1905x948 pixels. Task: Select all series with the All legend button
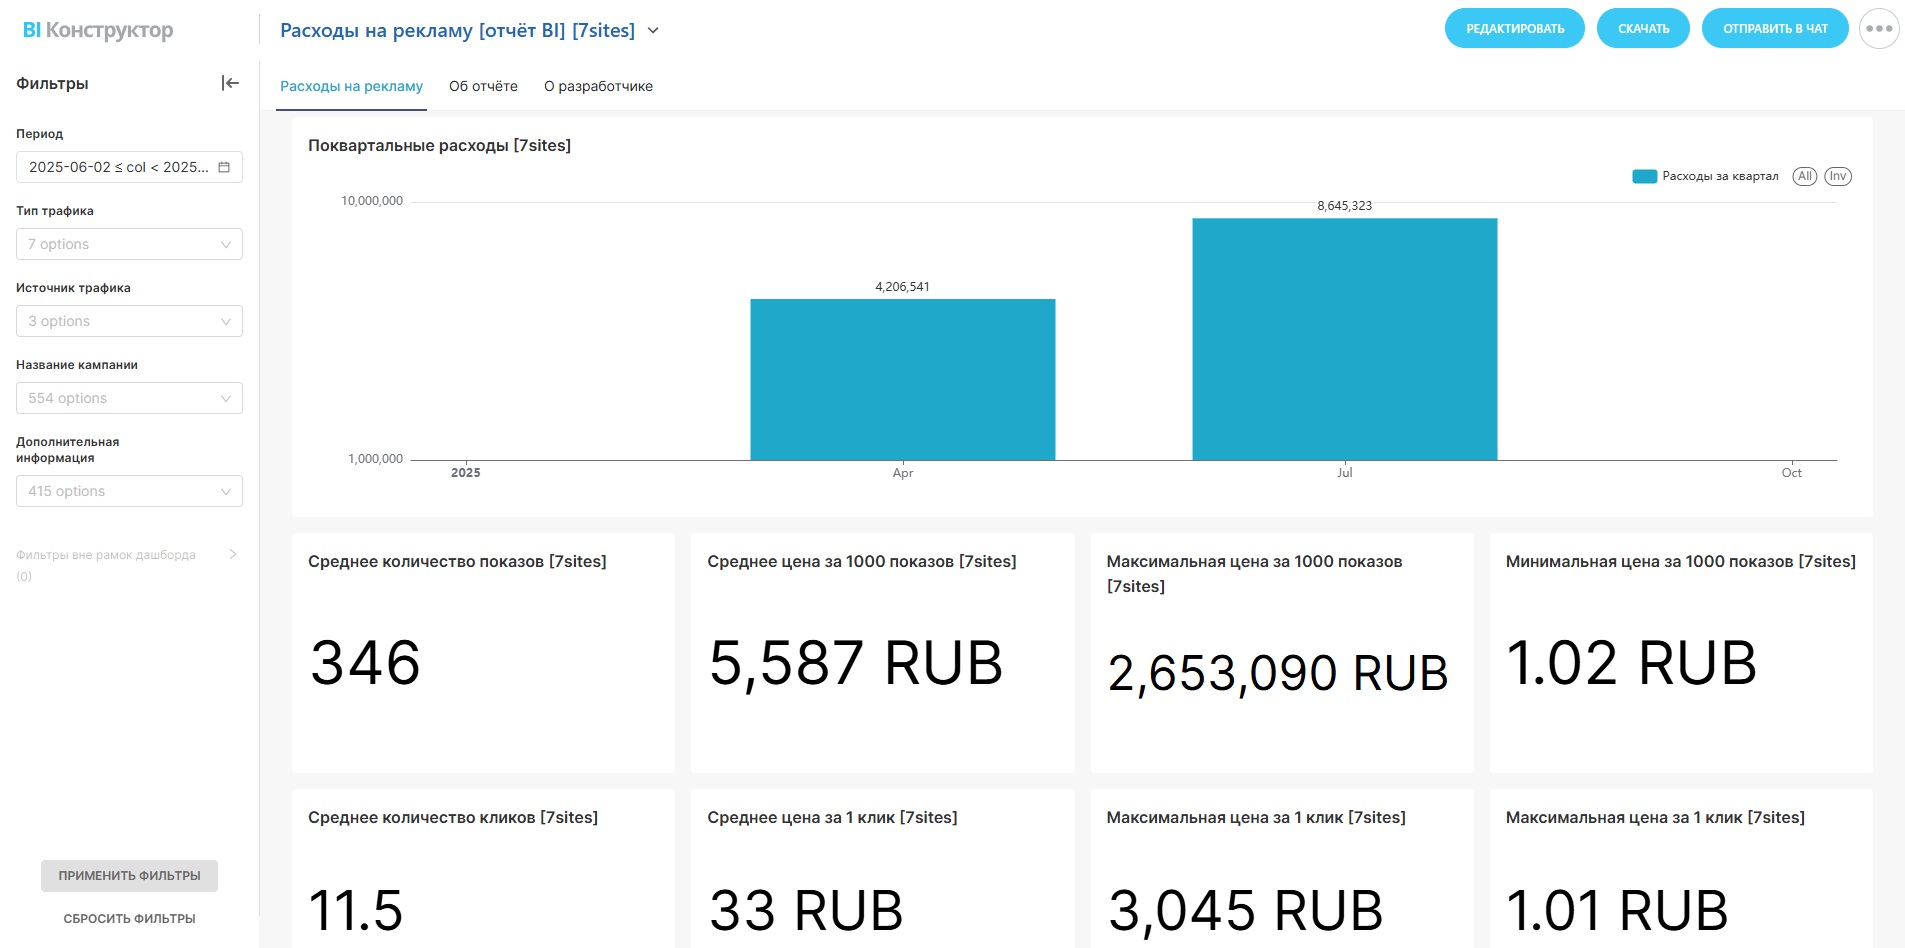(x=1804, y=176)
